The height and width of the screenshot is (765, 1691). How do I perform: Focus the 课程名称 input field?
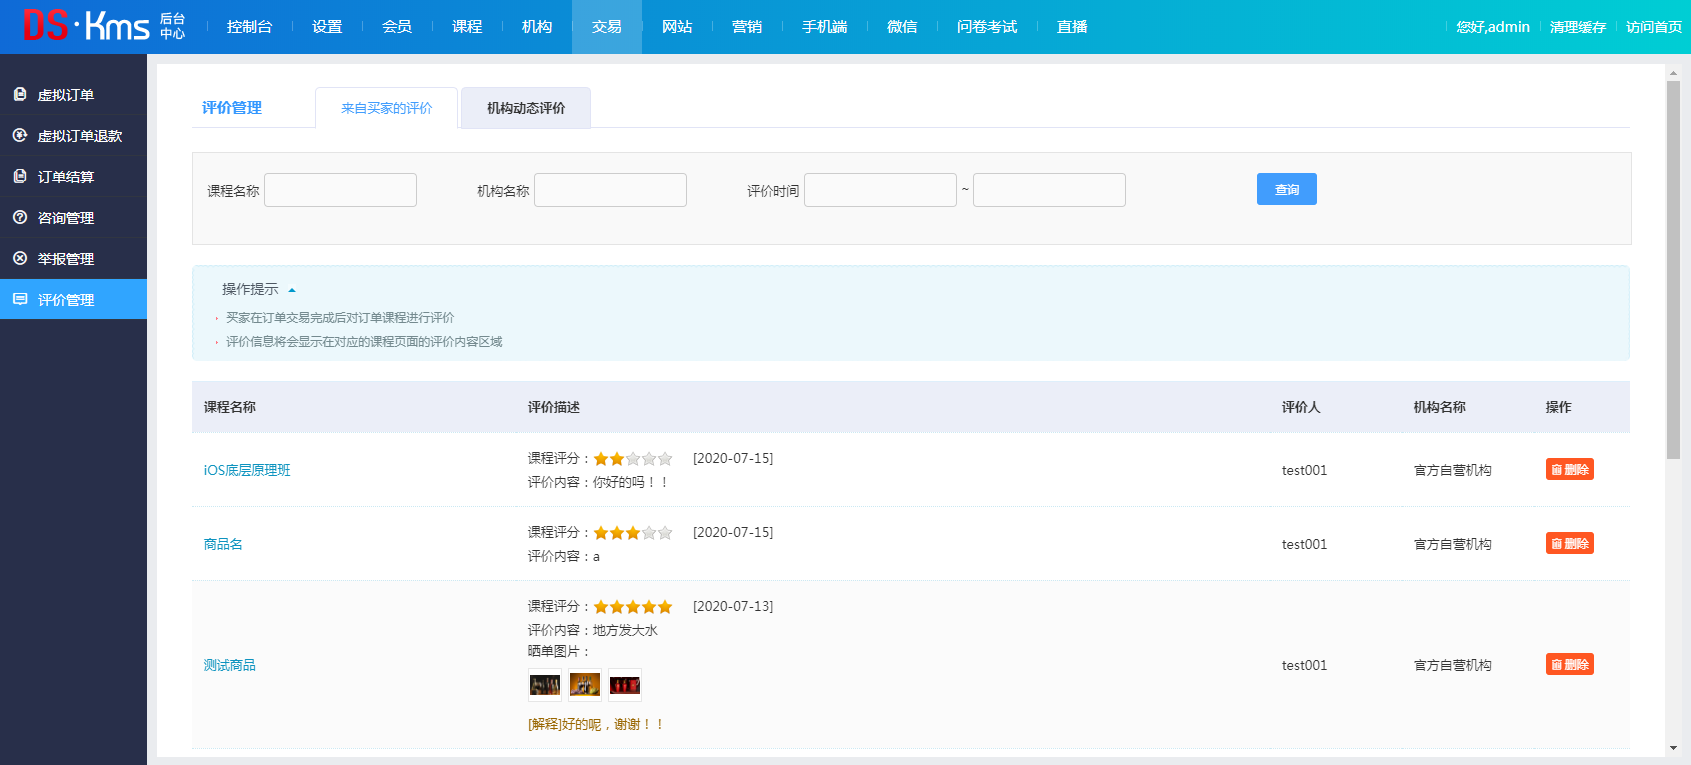point(340,190)
